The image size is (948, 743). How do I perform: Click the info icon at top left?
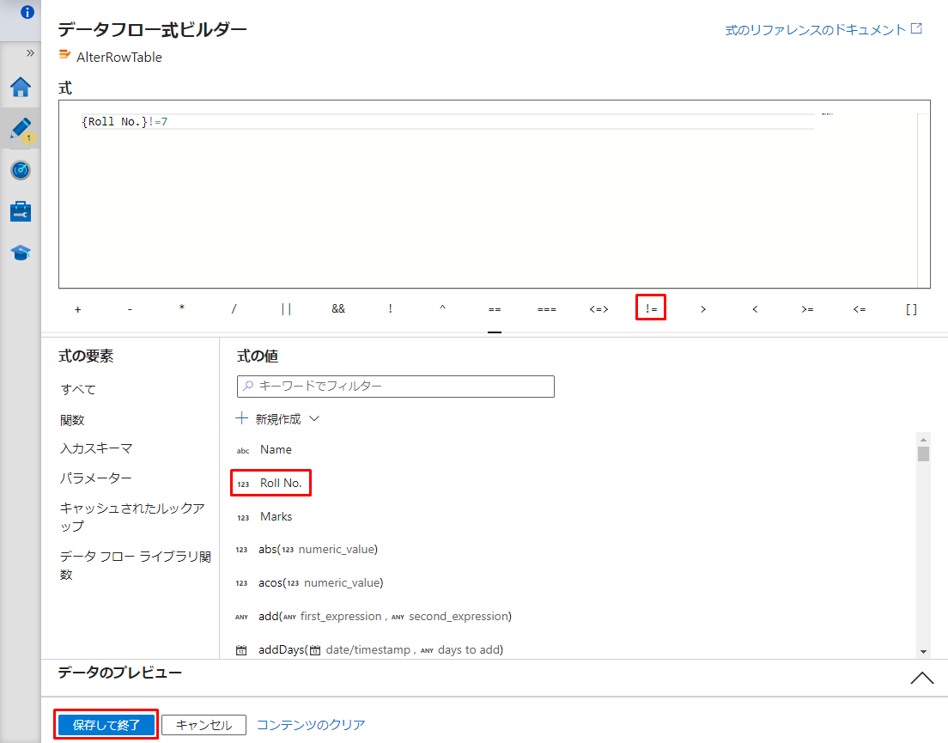27,13
